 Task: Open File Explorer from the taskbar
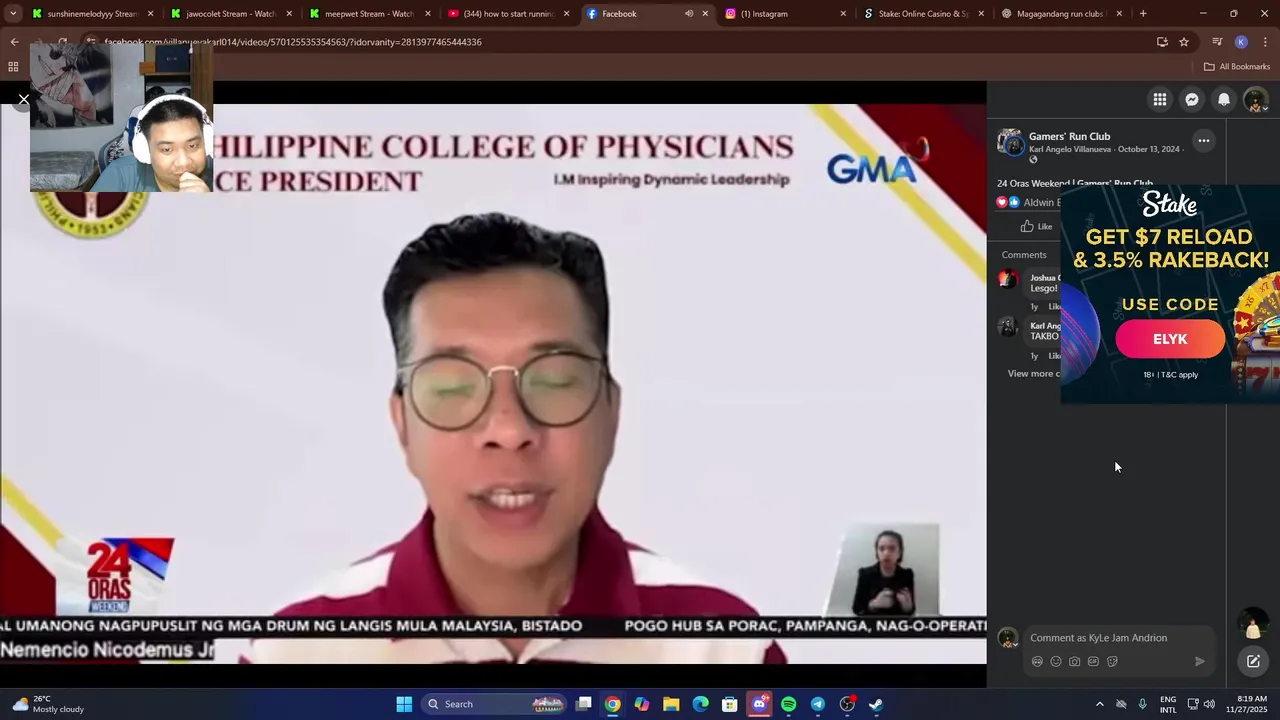pos(671,704)
